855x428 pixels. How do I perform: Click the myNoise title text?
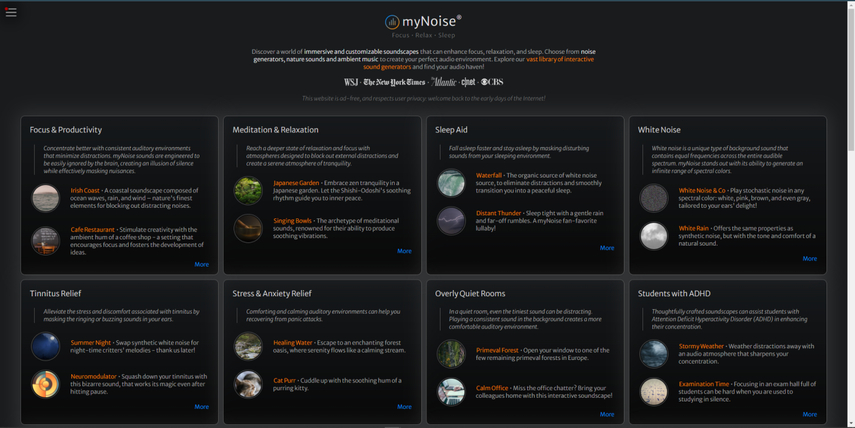[431, 22]
